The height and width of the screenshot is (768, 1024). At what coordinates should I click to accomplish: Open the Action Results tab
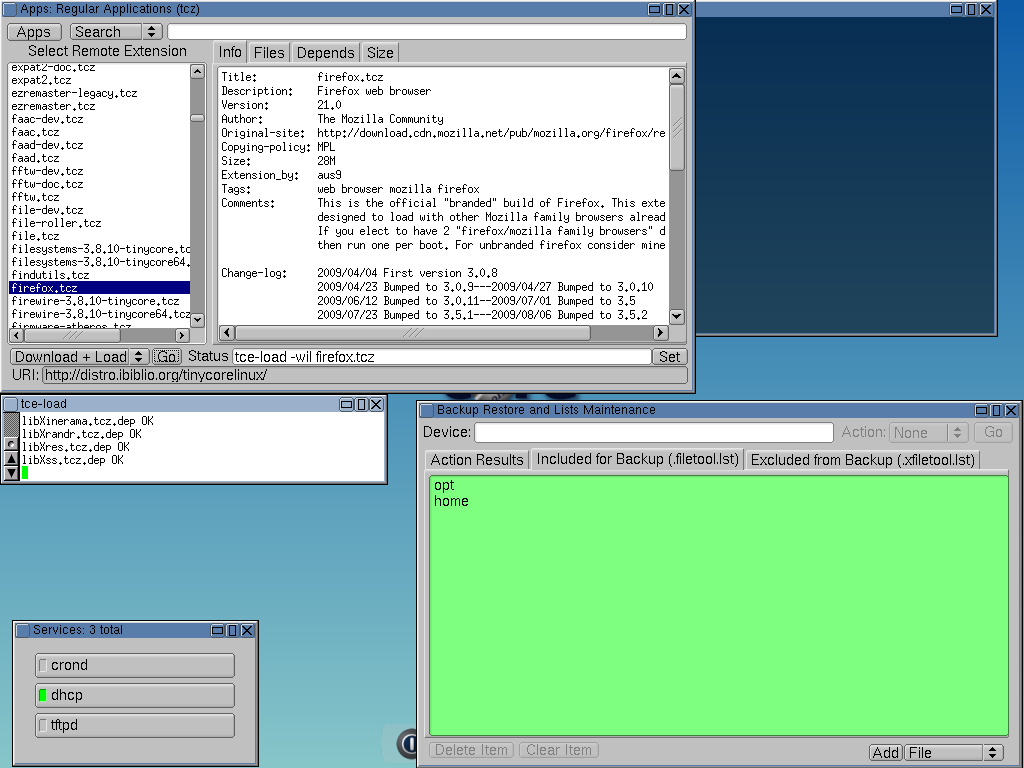click(x=477, y=460)
